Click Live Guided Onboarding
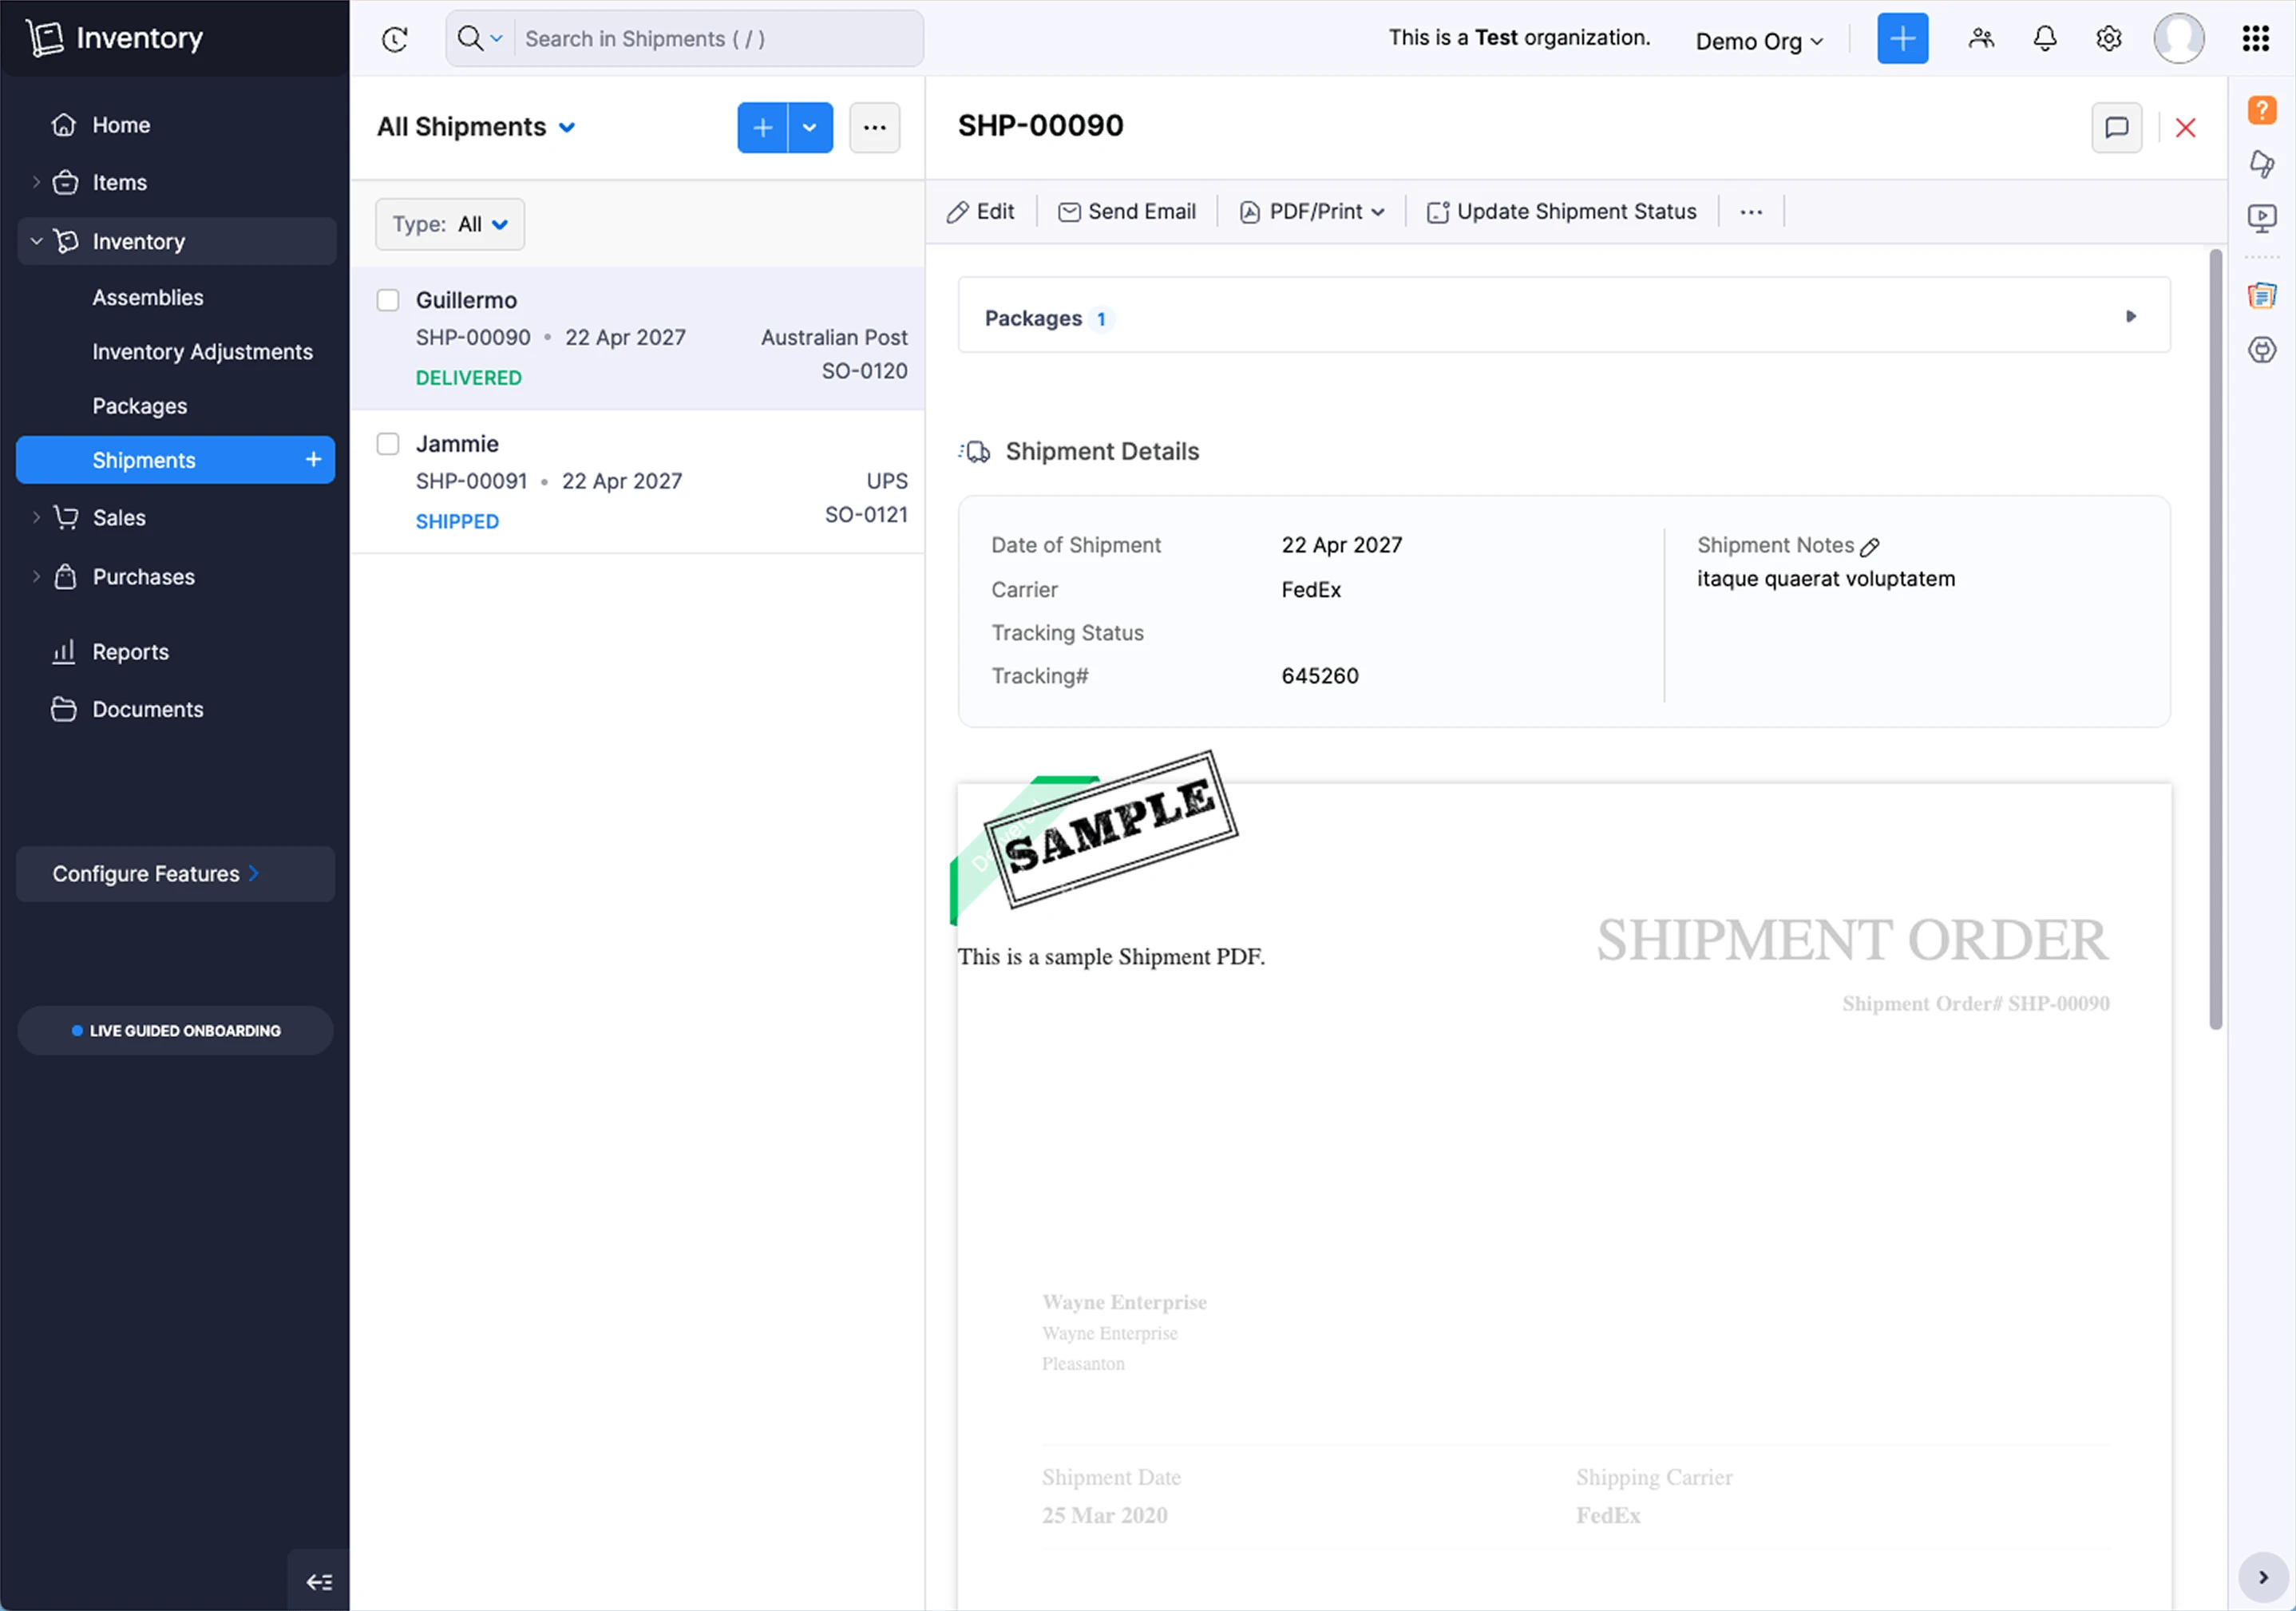This screenshot has height=1611, width=2296. 175,1030
